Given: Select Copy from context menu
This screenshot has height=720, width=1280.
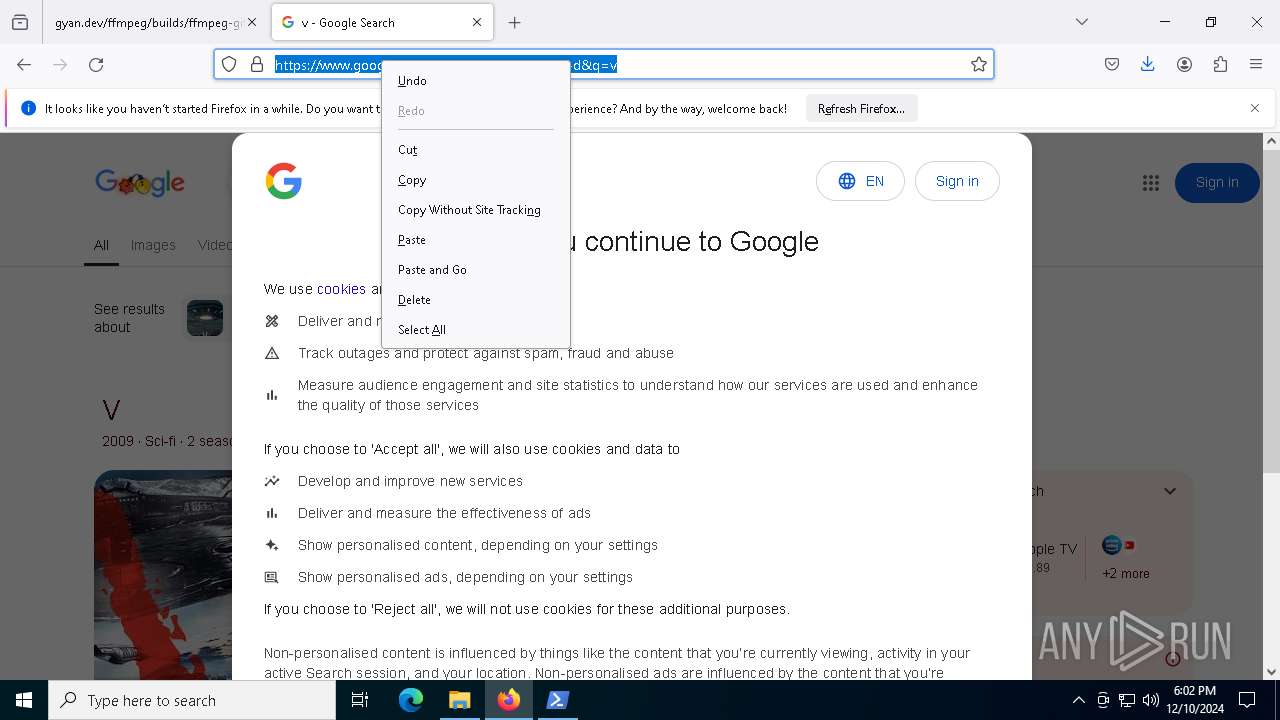Looking at the screenshot, I should [475, 180].
